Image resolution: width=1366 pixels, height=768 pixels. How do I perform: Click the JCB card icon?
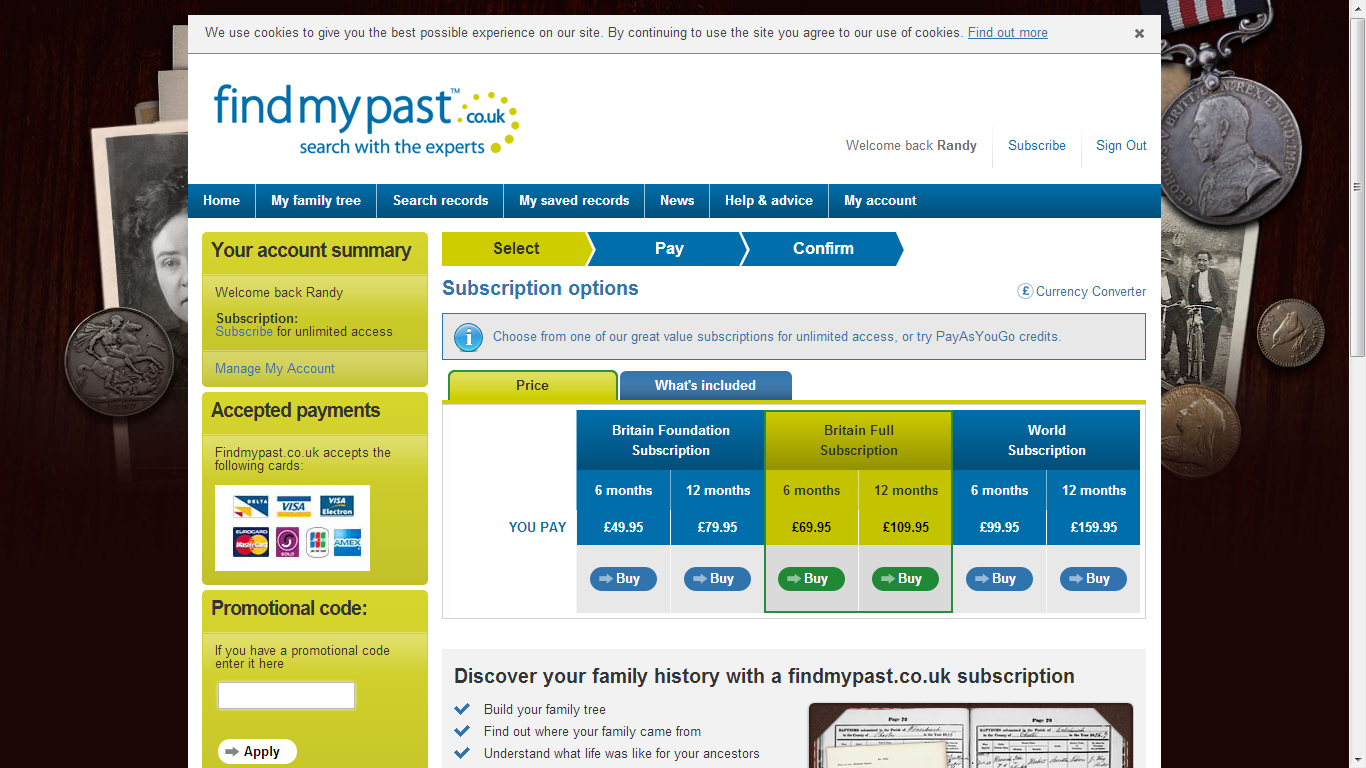317,542
